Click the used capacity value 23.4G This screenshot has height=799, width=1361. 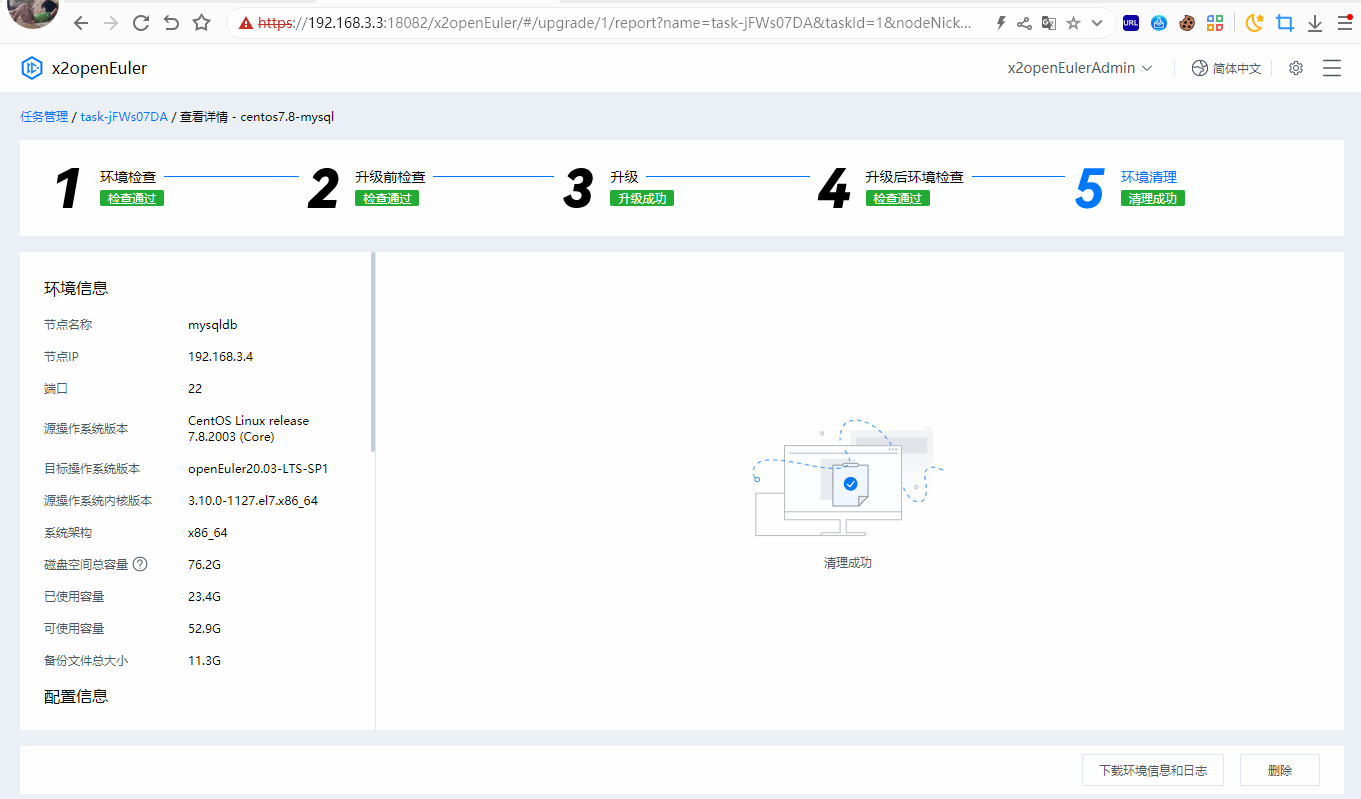point(204,597)
